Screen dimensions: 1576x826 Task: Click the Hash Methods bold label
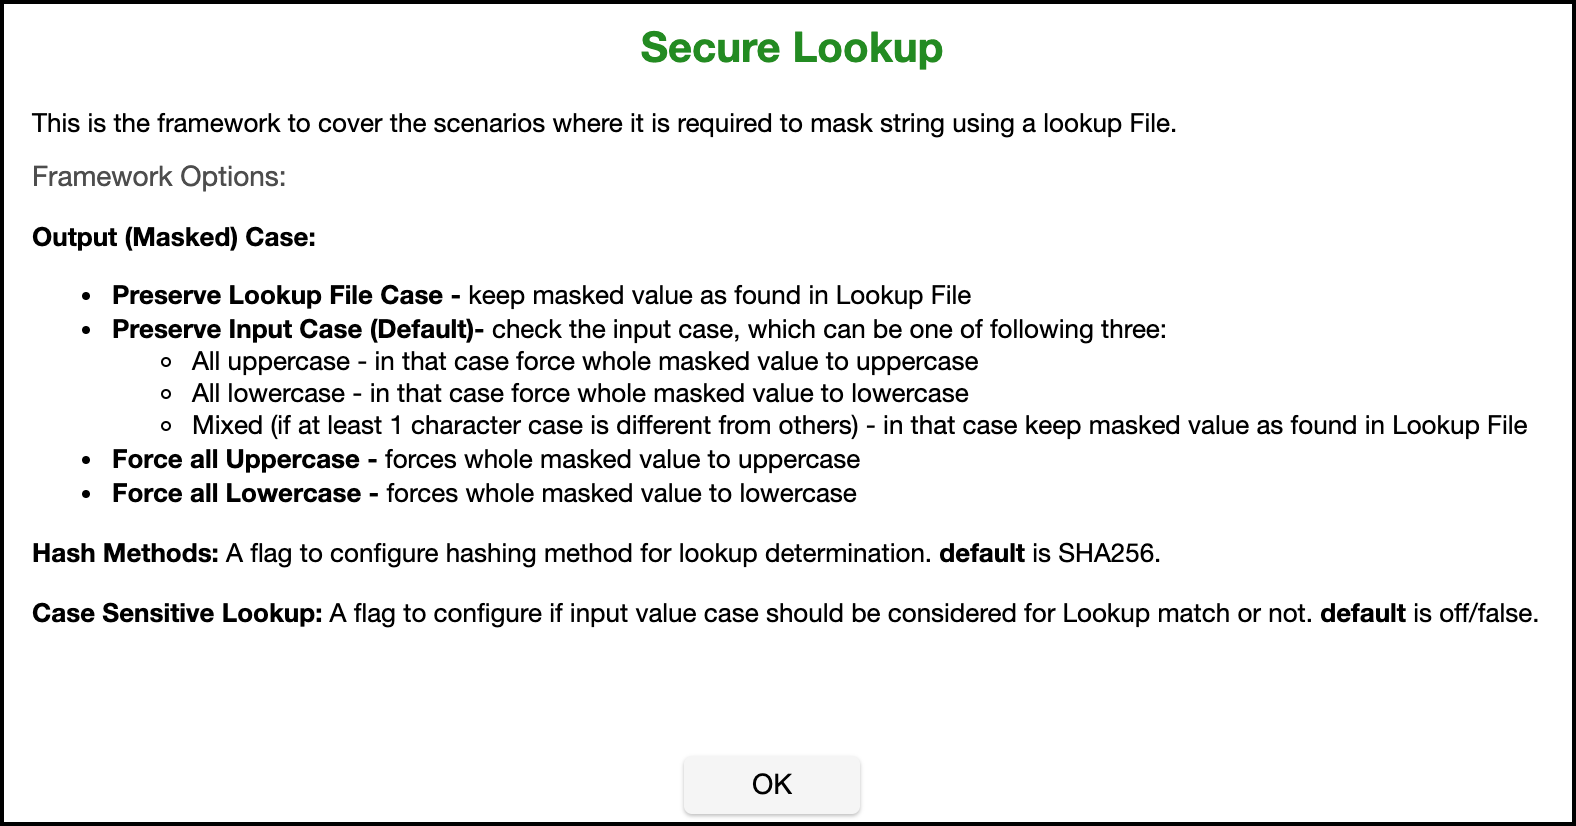click(125, 554)
